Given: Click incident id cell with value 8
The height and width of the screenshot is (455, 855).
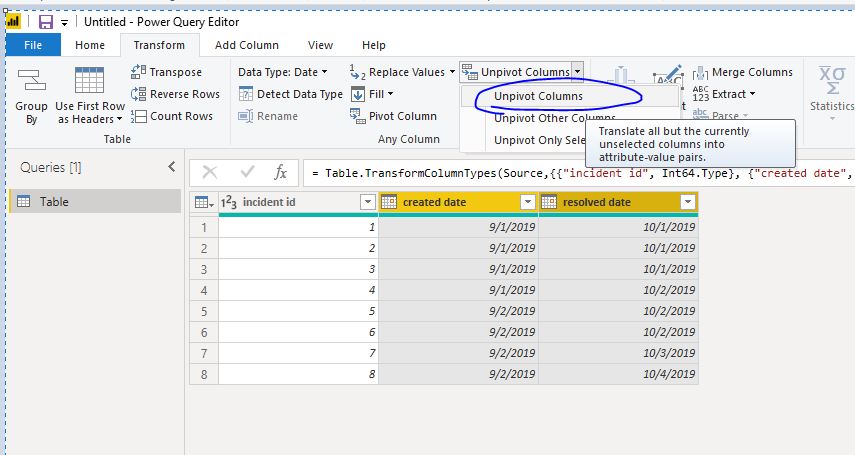Looking at the screenshot, I should 298,374.
